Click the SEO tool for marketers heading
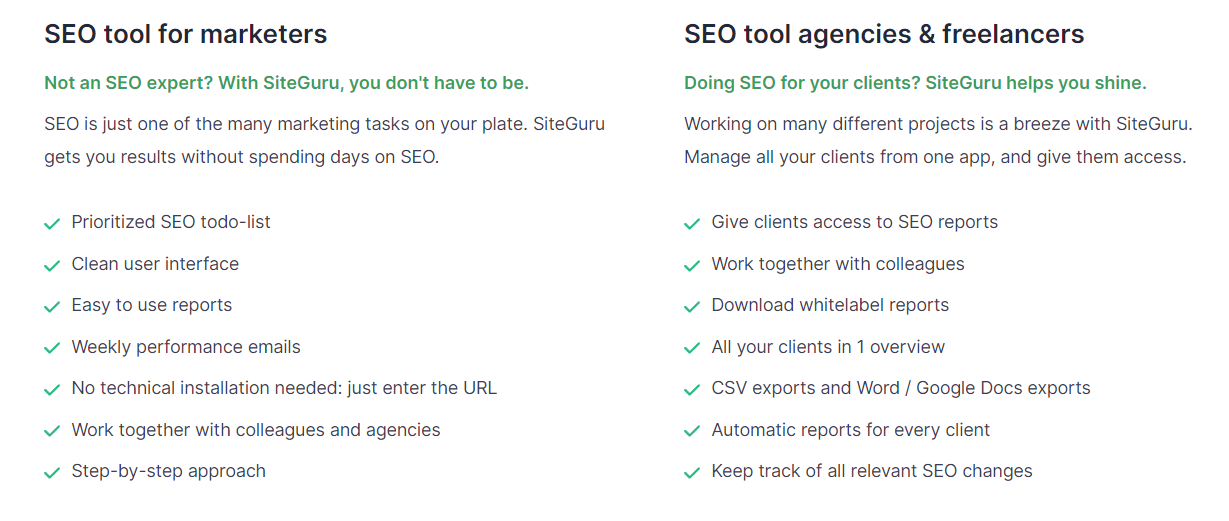 click(x=186, y=34)
